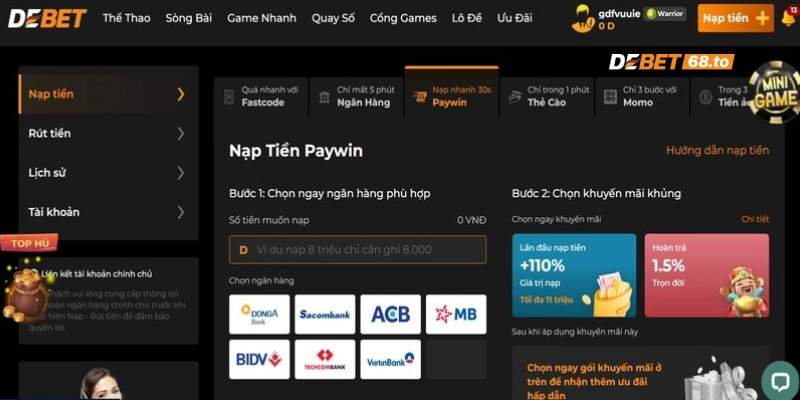Click the Thẻ Cào card icon

pyautogui.click(x=515, y=97)
